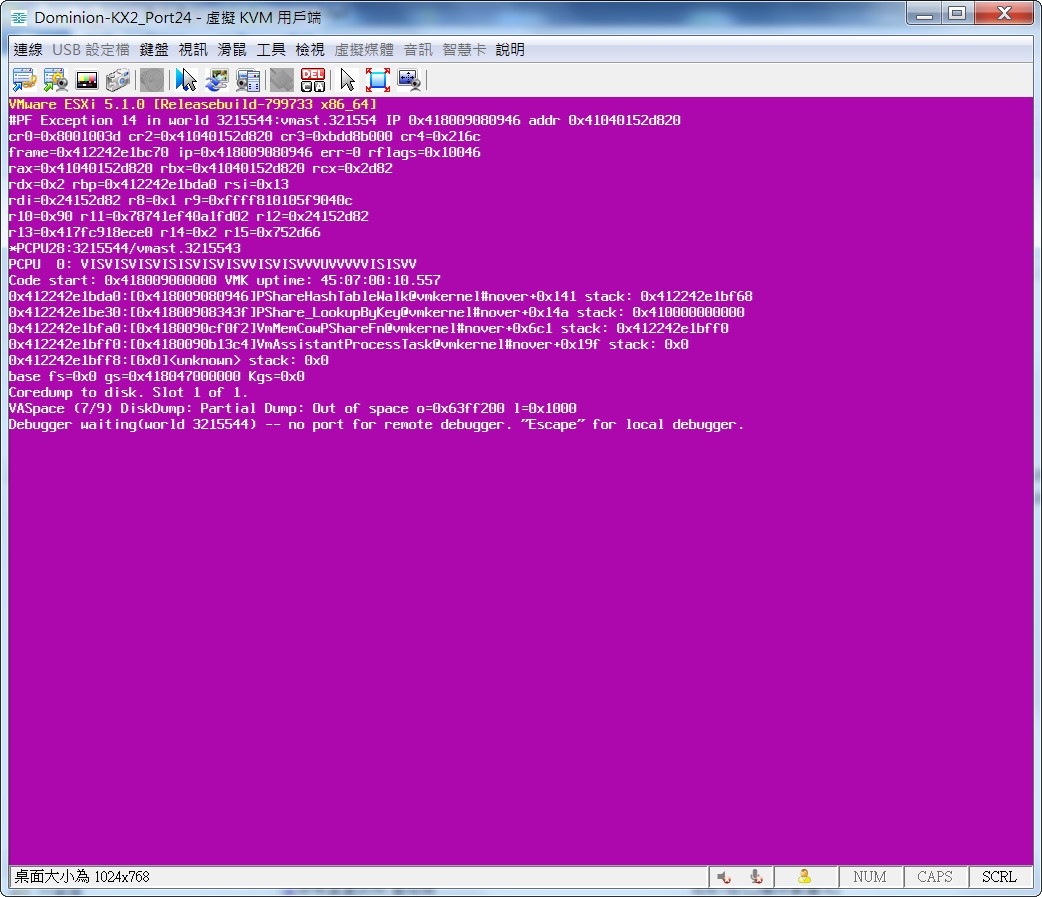This screenshot has width=1042, height=897.
Task: Click the connected user status icon
Action: tap(805, 876)
